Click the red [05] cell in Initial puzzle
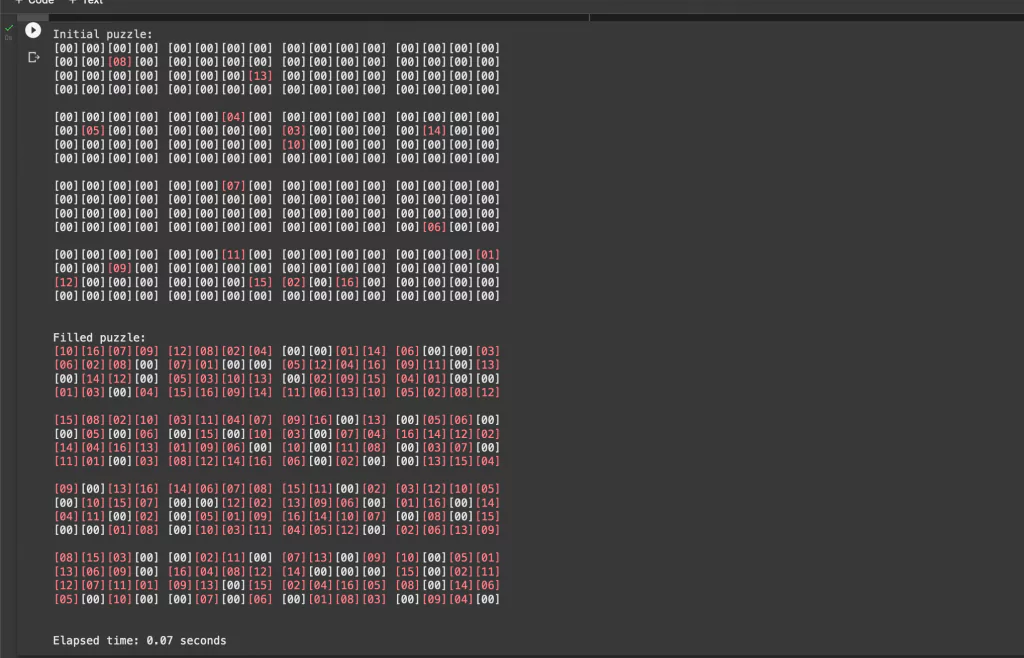 click(x=93, y=131)
